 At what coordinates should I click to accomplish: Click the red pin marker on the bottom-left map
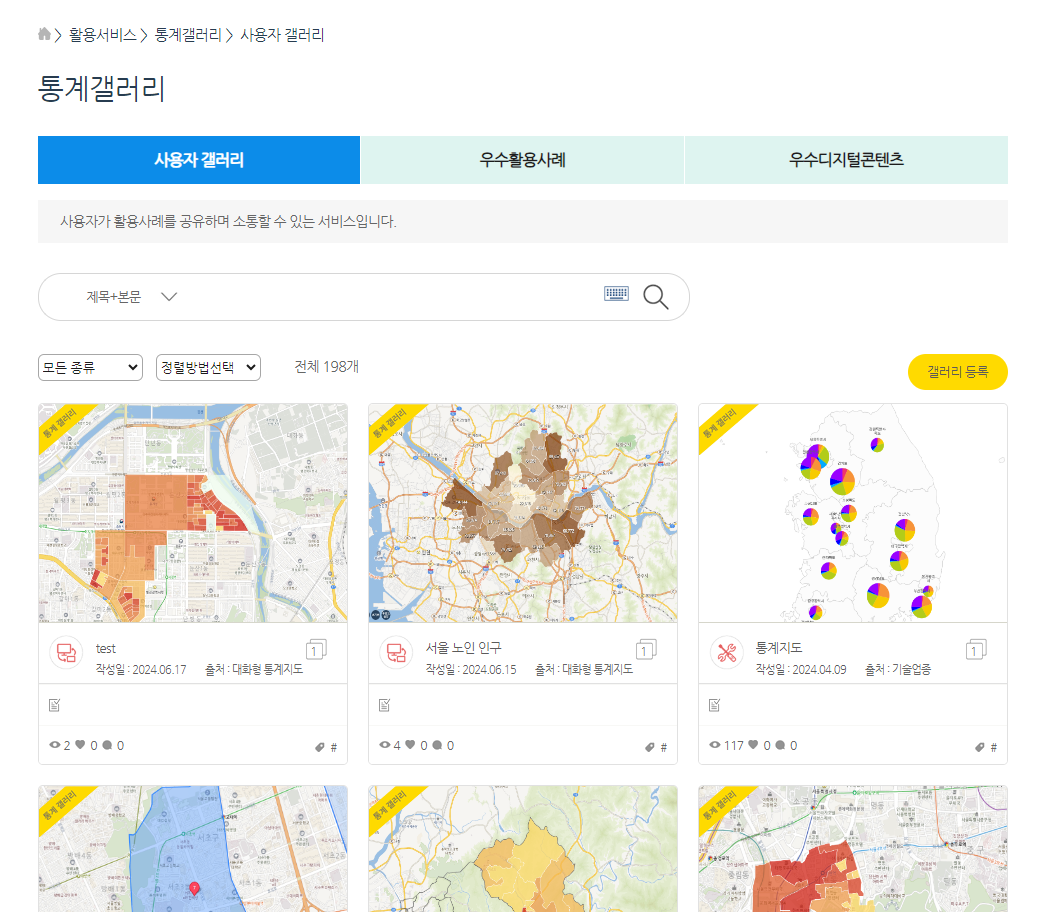[196, 886]
